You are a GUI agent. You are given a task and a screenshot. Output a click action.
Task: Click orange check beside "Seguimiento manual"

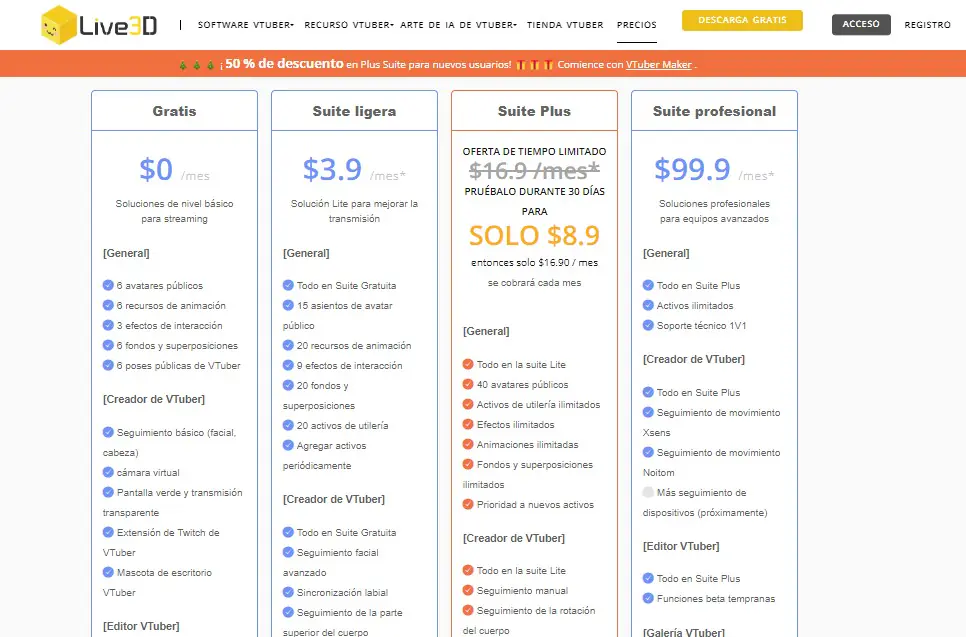[x=468, y=590]
